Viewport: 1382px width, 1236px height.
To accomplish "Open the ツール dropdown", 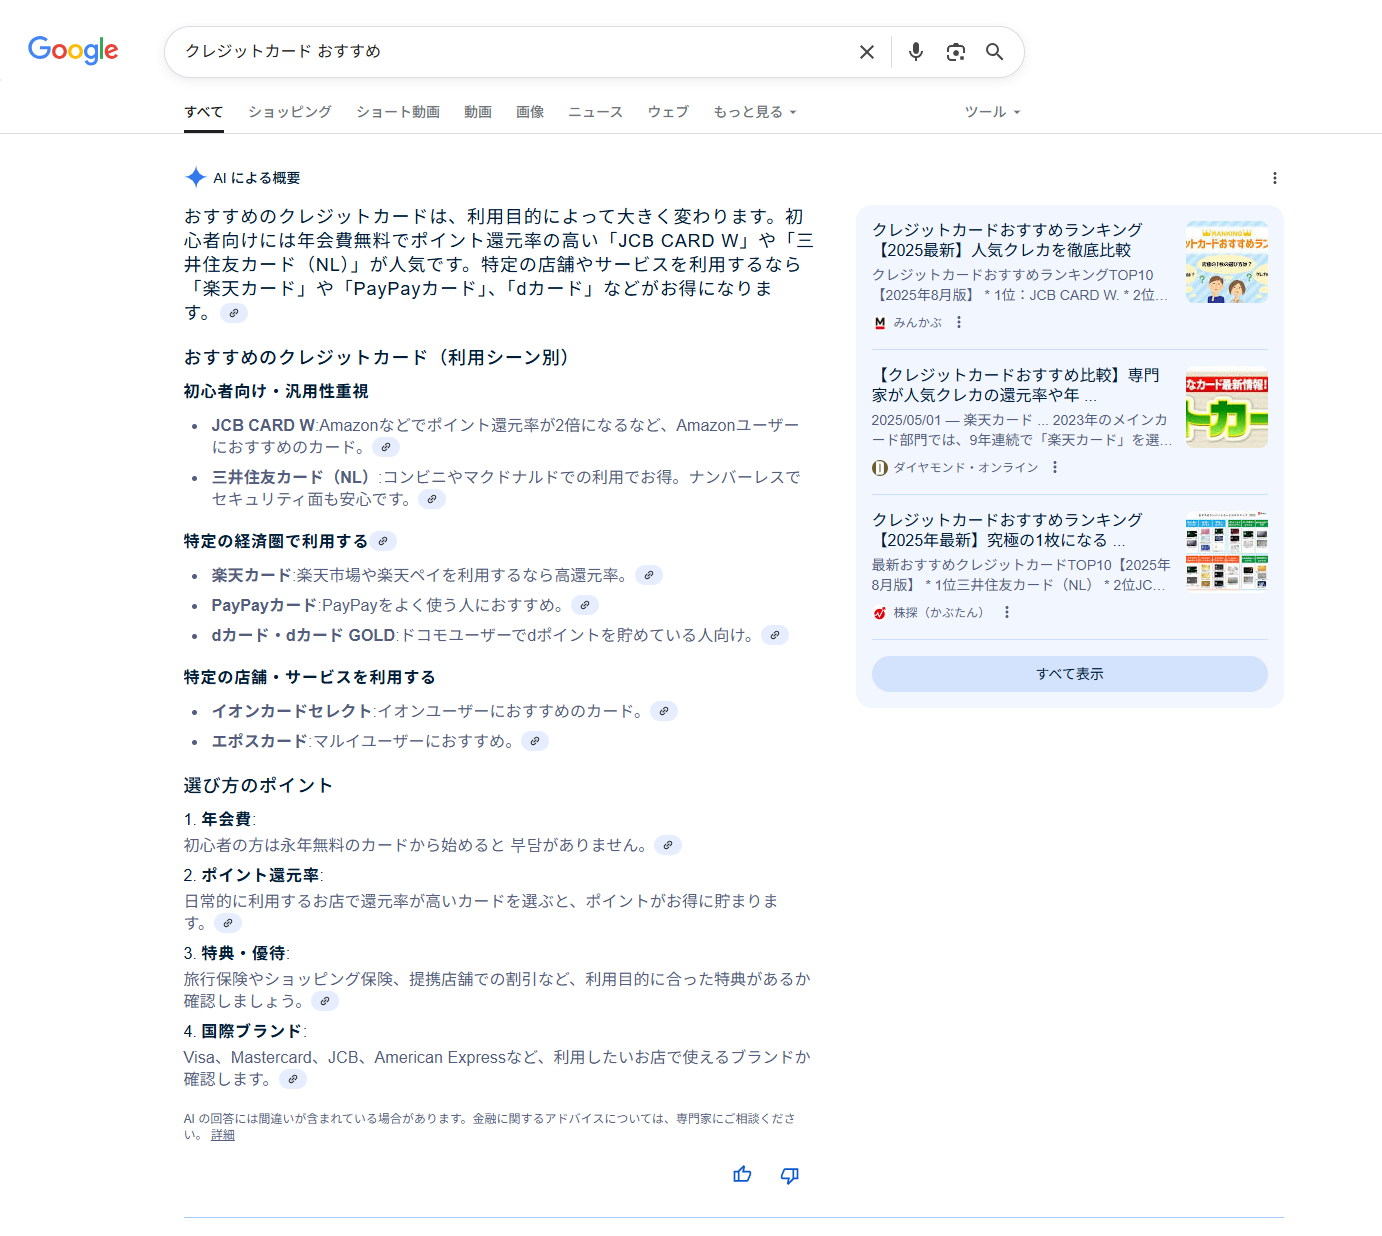I will coord(992,112).
